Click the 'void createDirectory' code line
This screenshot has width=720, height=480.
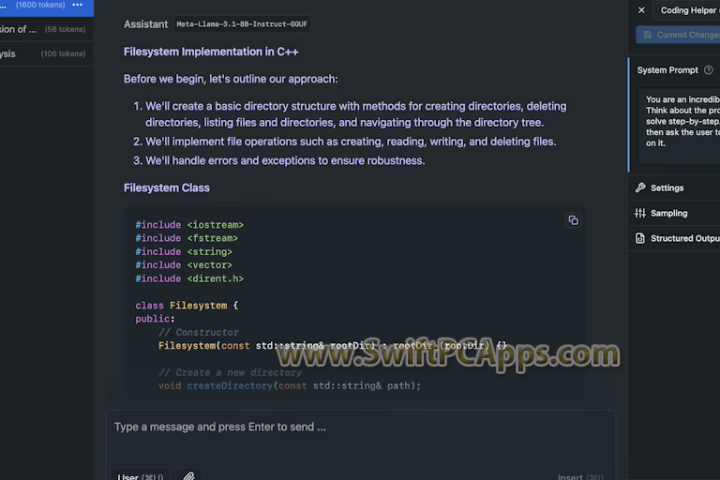pyautogui.click(x=289, y=386)
